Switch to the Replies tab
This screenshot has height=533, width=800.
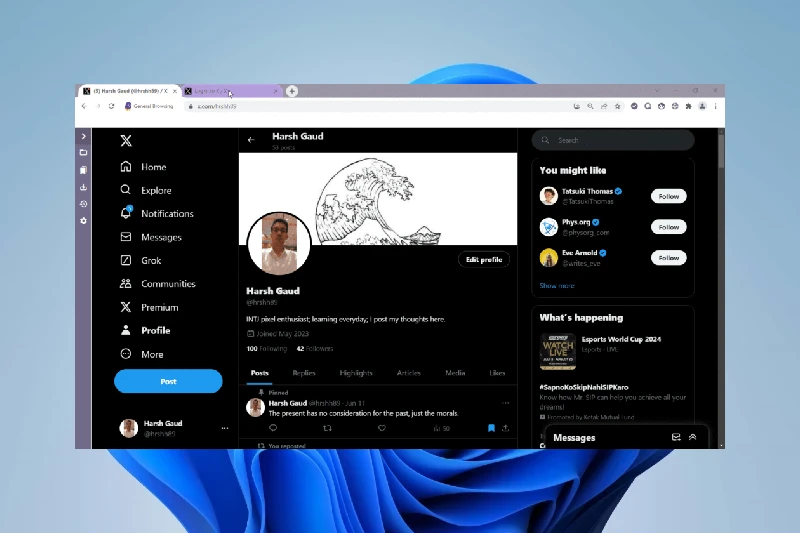[x=304, y=373]
